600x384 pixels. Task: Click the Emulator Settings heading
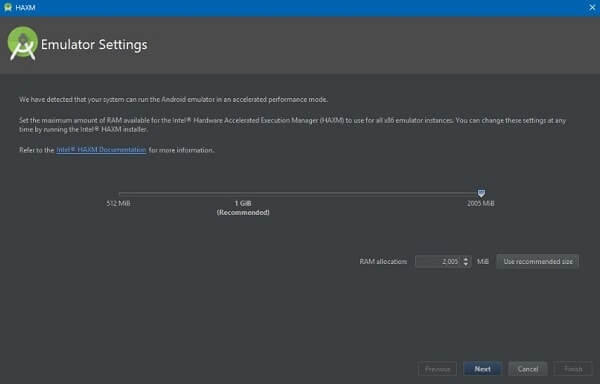point(94,45)
